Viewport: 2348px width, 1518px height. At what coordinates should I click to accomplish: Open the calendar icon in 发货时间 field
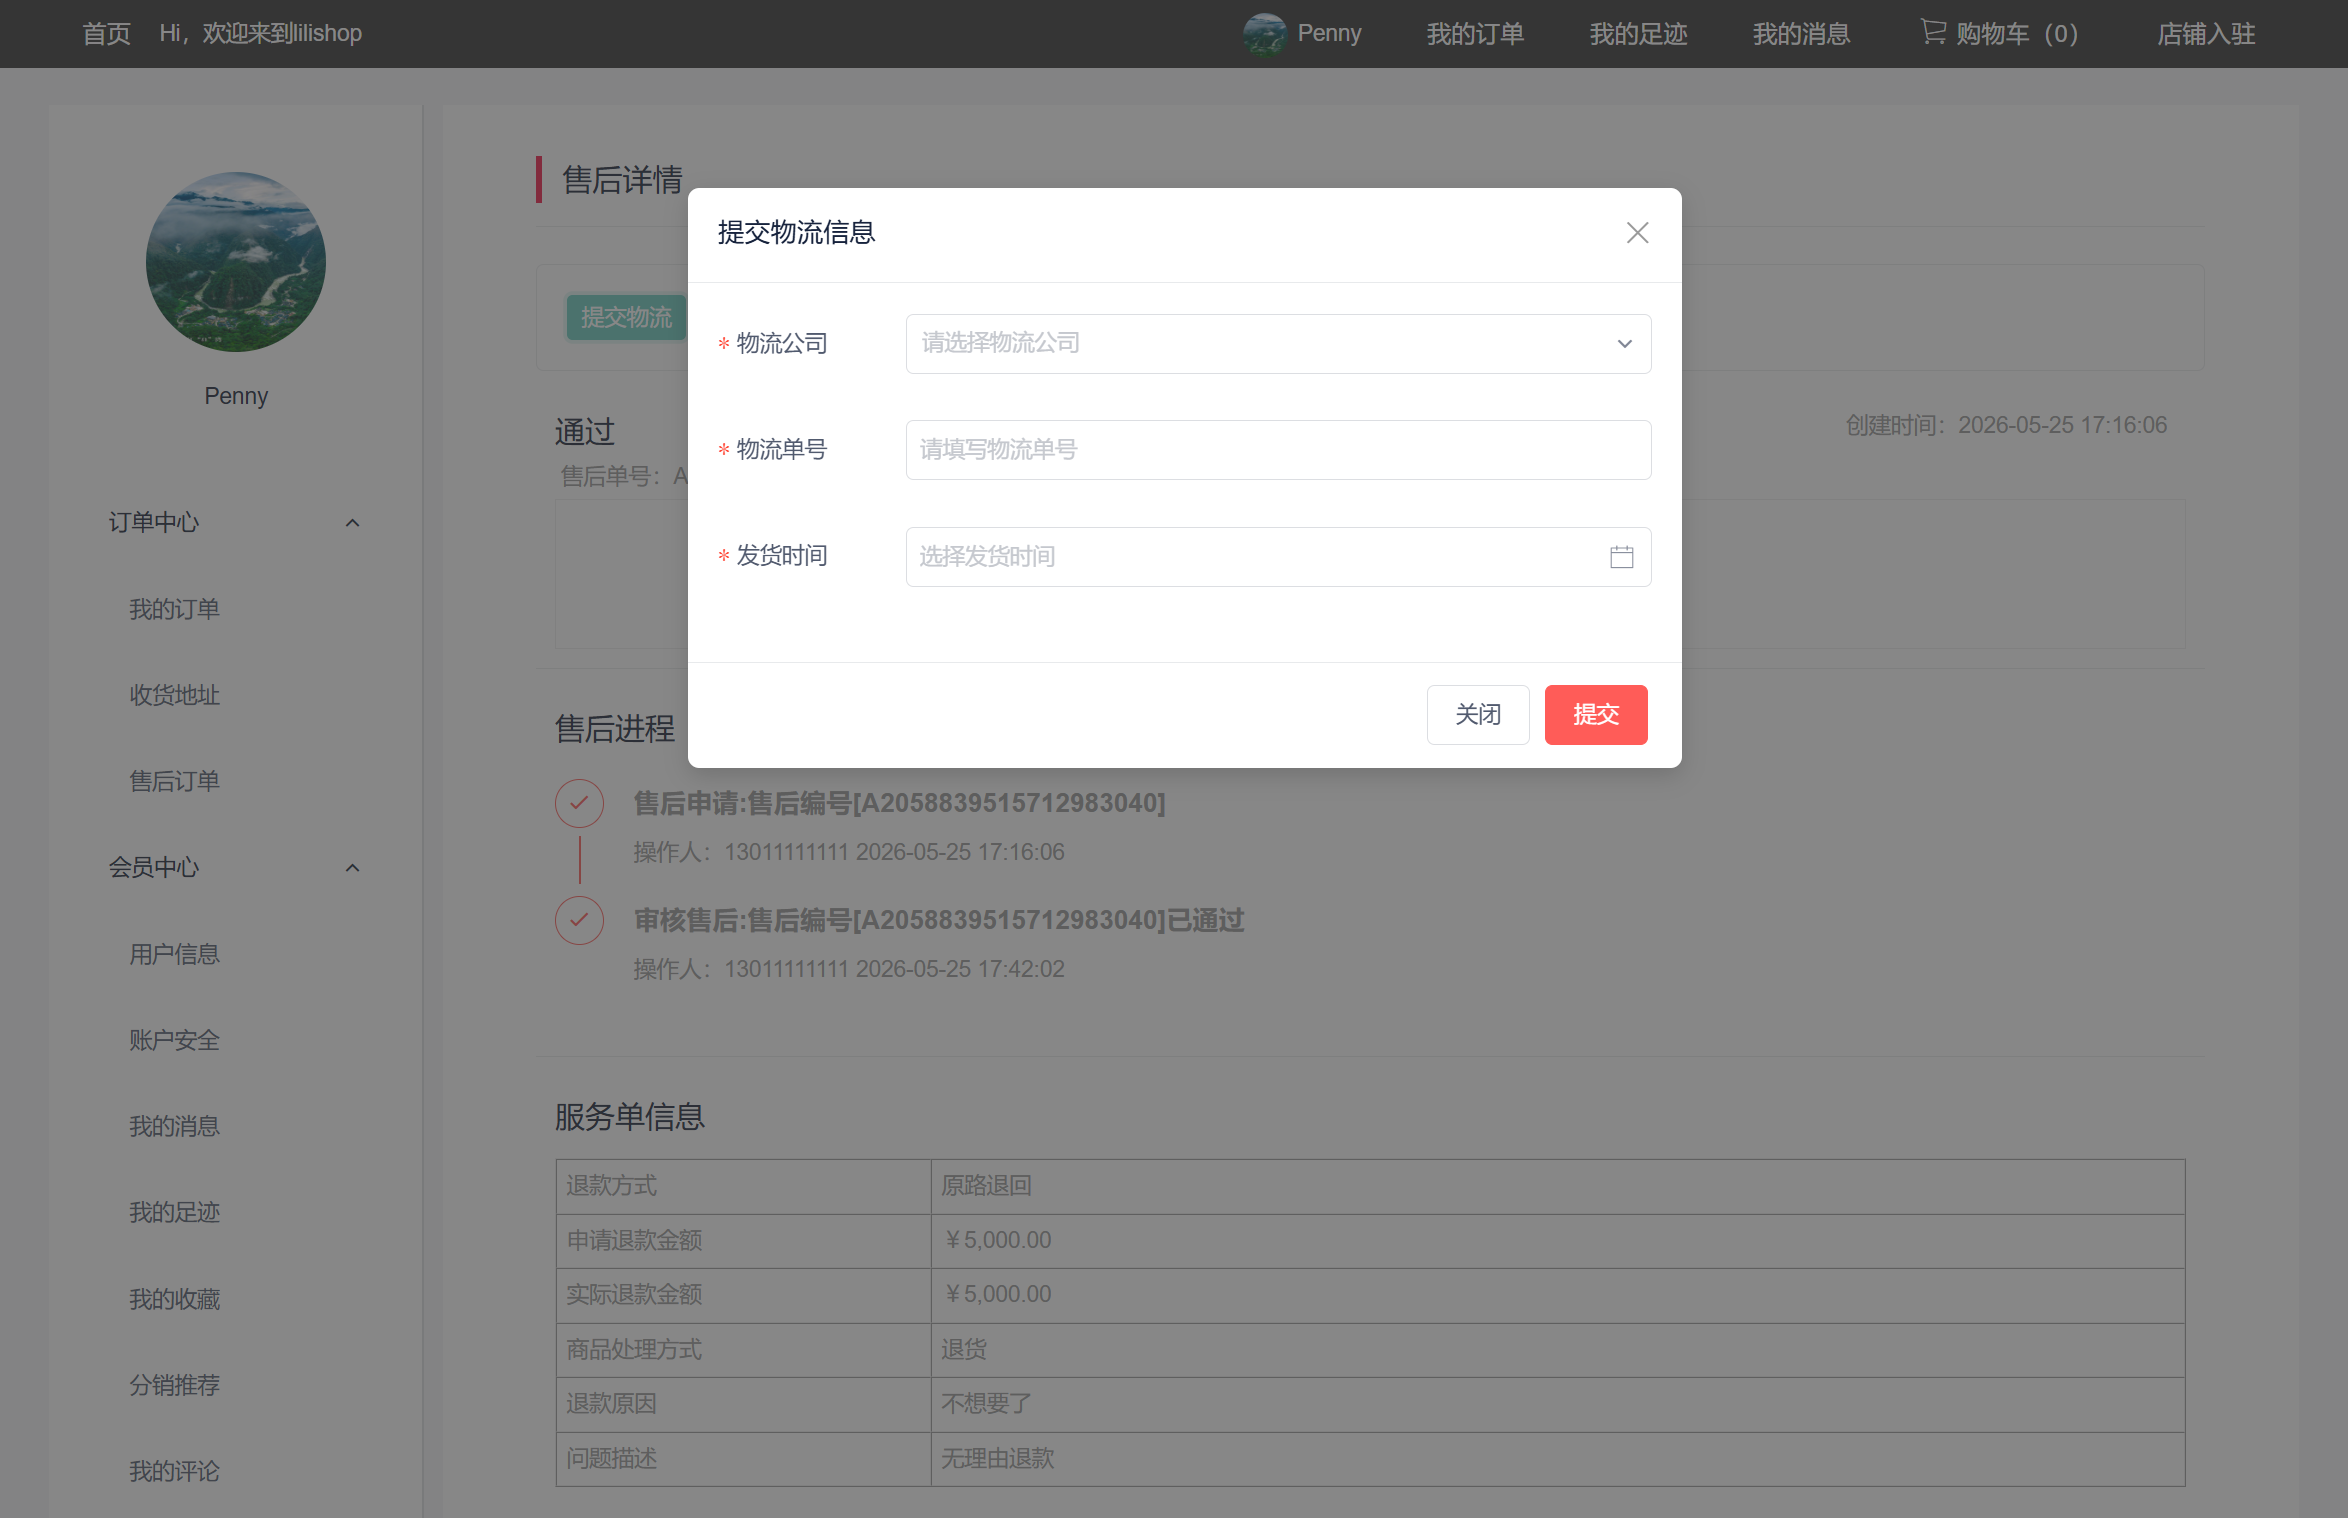tap(1622, 557)
